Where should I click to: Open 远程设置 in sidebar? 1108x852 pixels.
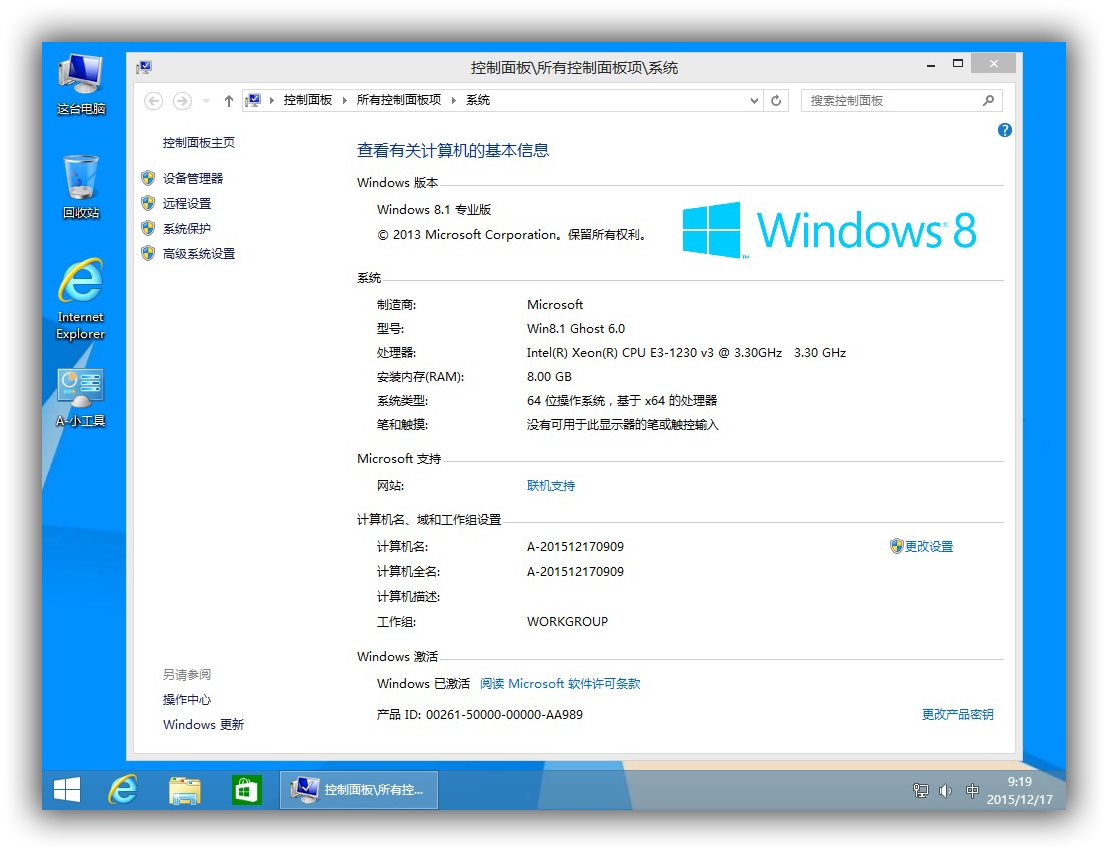(x=187, y=204)
